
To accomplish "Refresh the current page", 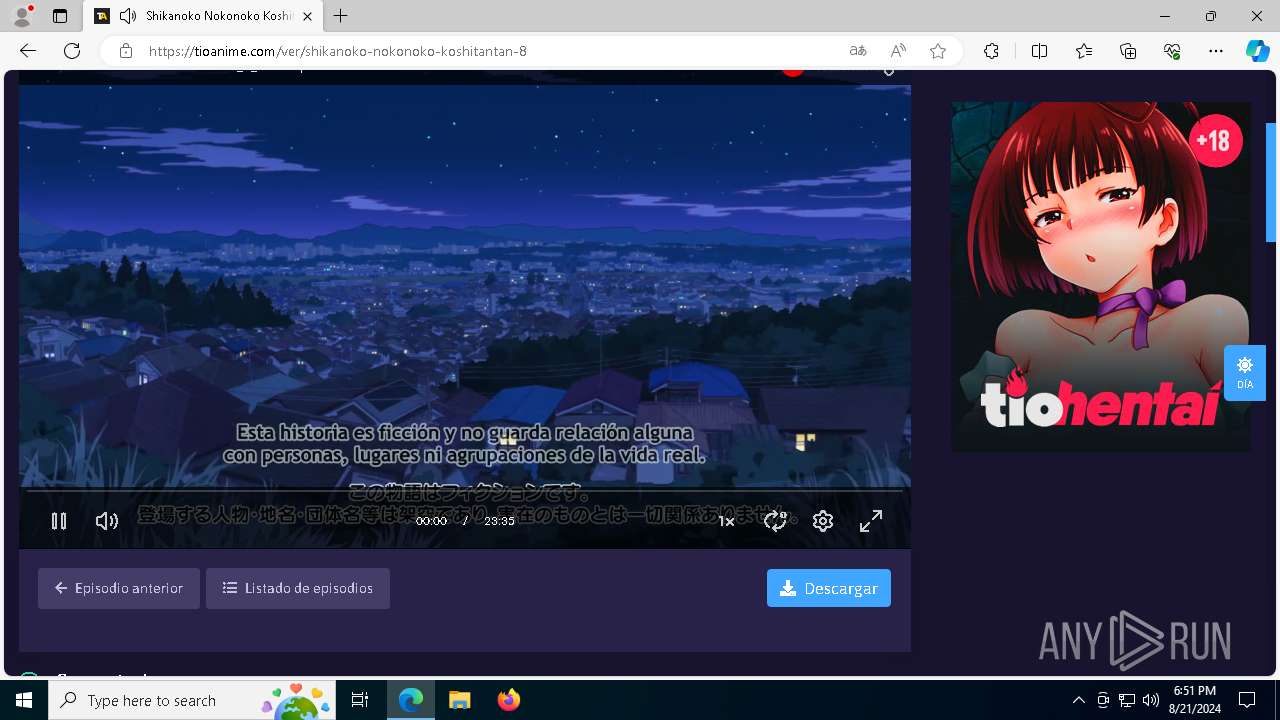I will [72, 51].
